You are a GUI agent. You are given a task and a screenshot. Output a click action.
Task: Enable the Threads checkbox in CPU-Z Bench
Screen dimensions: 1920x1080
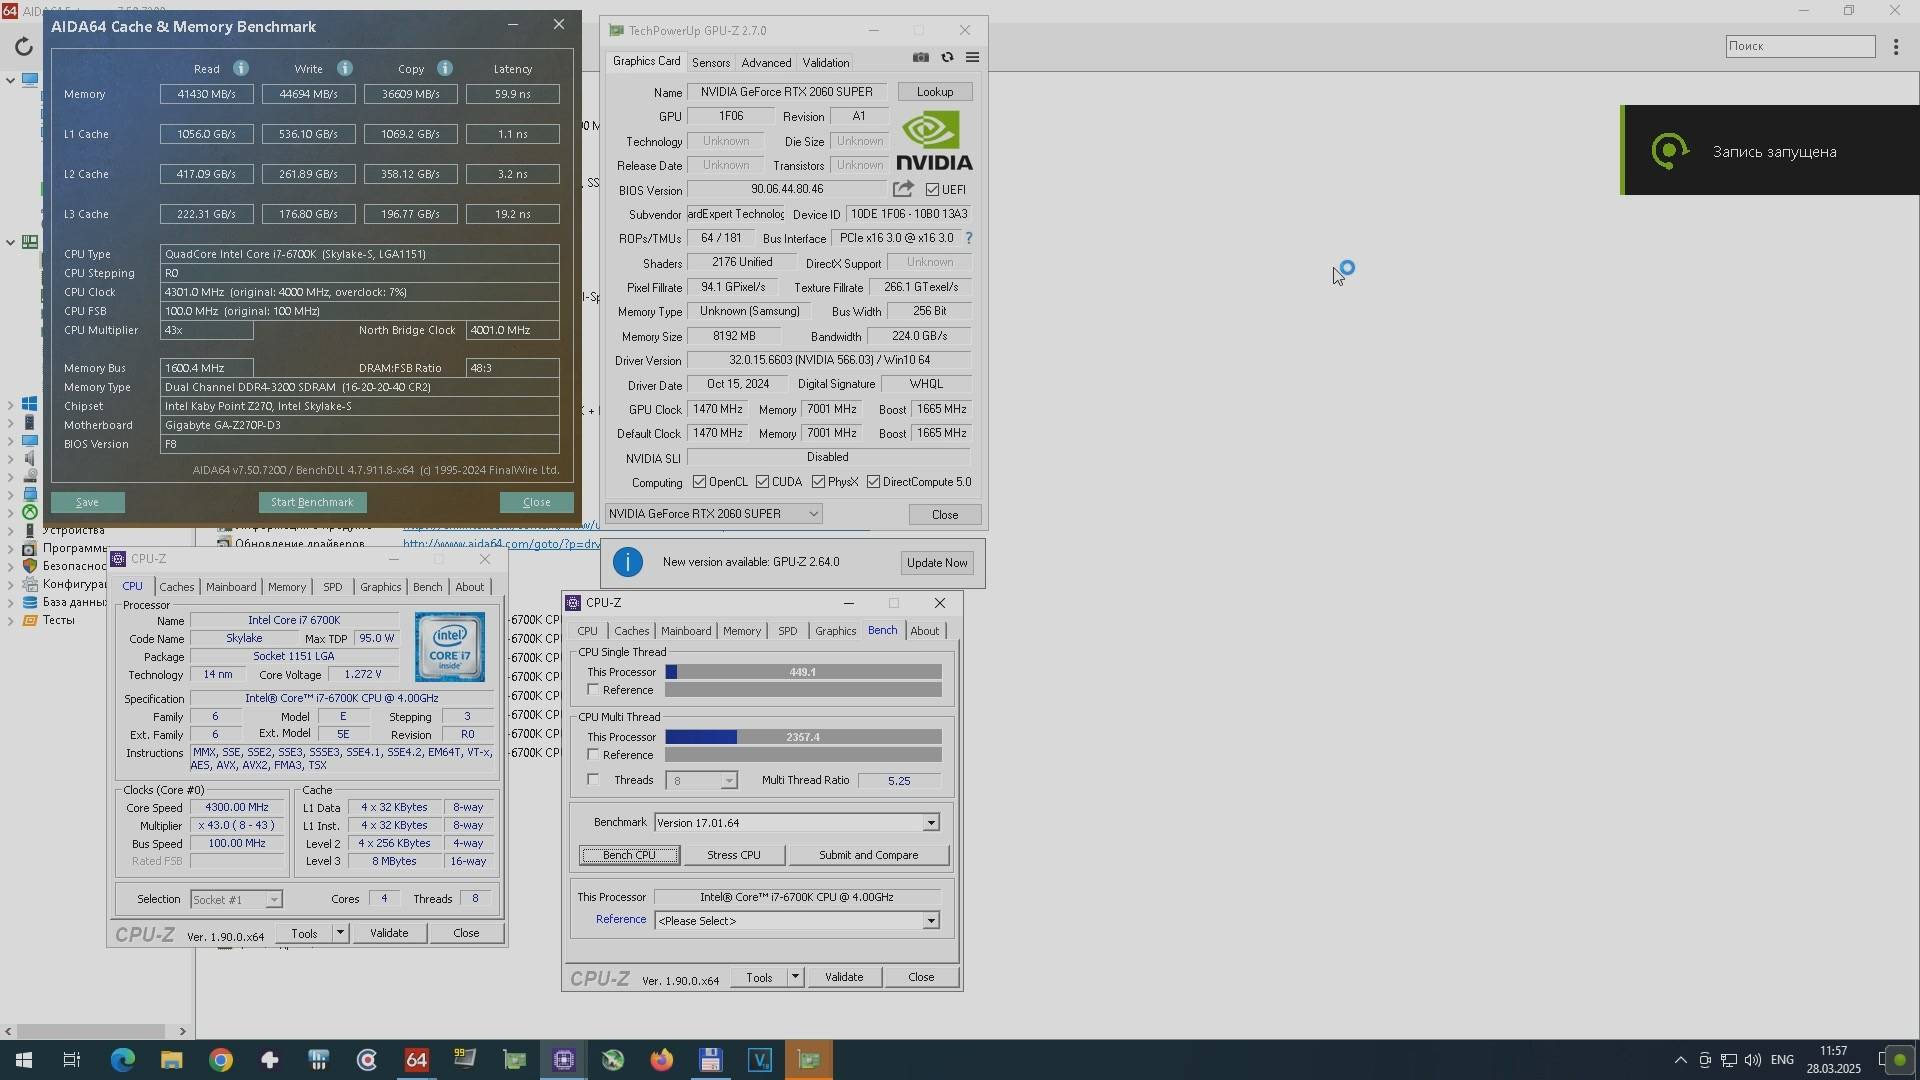pyautogui.click(x=593, y=780)
